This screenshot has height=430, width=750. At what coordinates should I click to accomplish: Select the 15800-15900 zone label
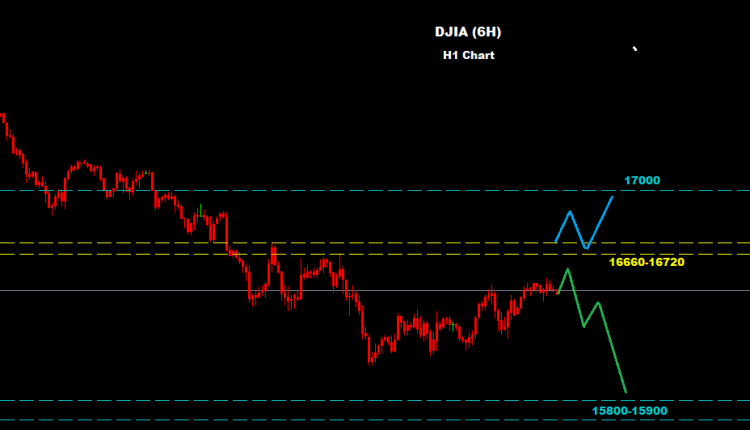629,410
